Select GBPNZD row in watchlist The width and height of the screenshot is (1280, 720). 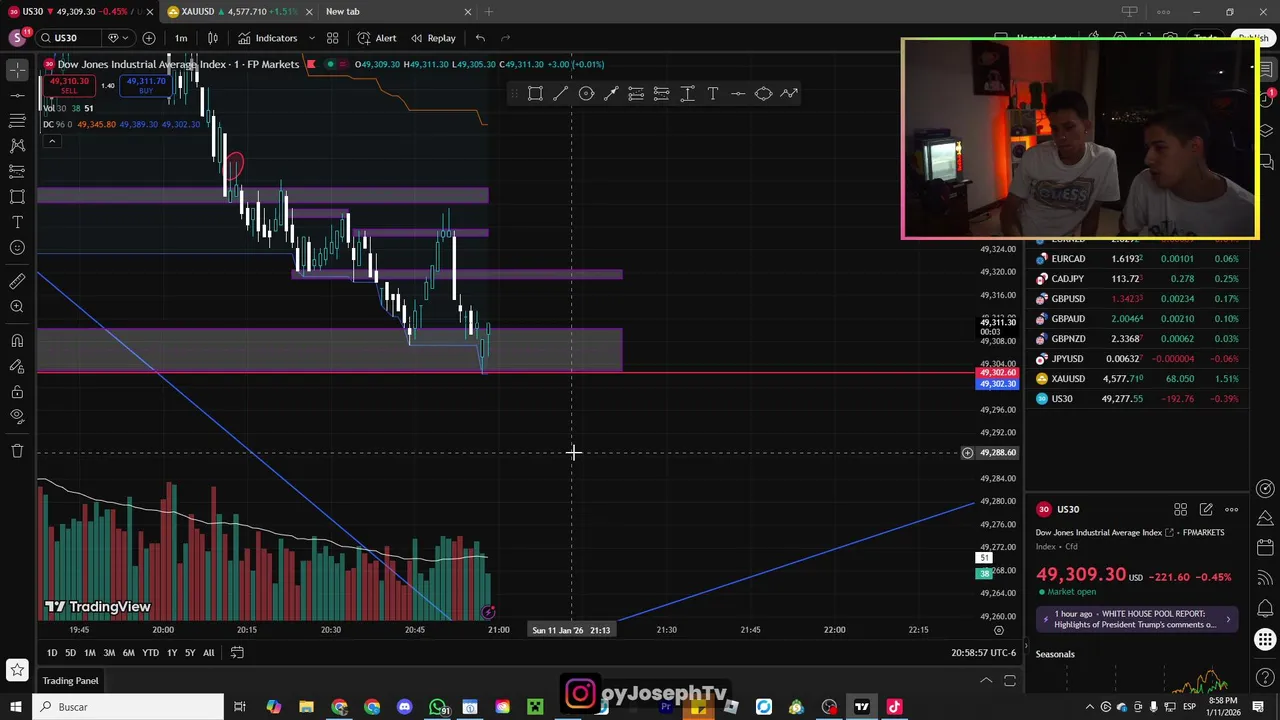pyautogui.click(x=1138, y=339)
